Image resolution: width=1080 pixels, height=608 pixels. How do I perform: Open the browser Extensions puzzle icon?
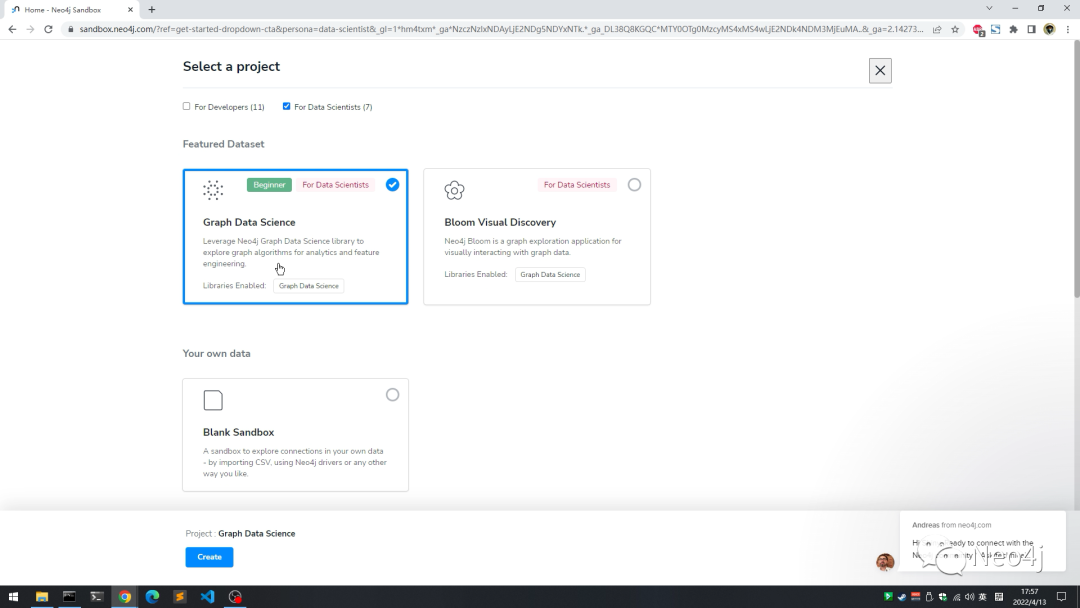click(x=1013, y=30)
